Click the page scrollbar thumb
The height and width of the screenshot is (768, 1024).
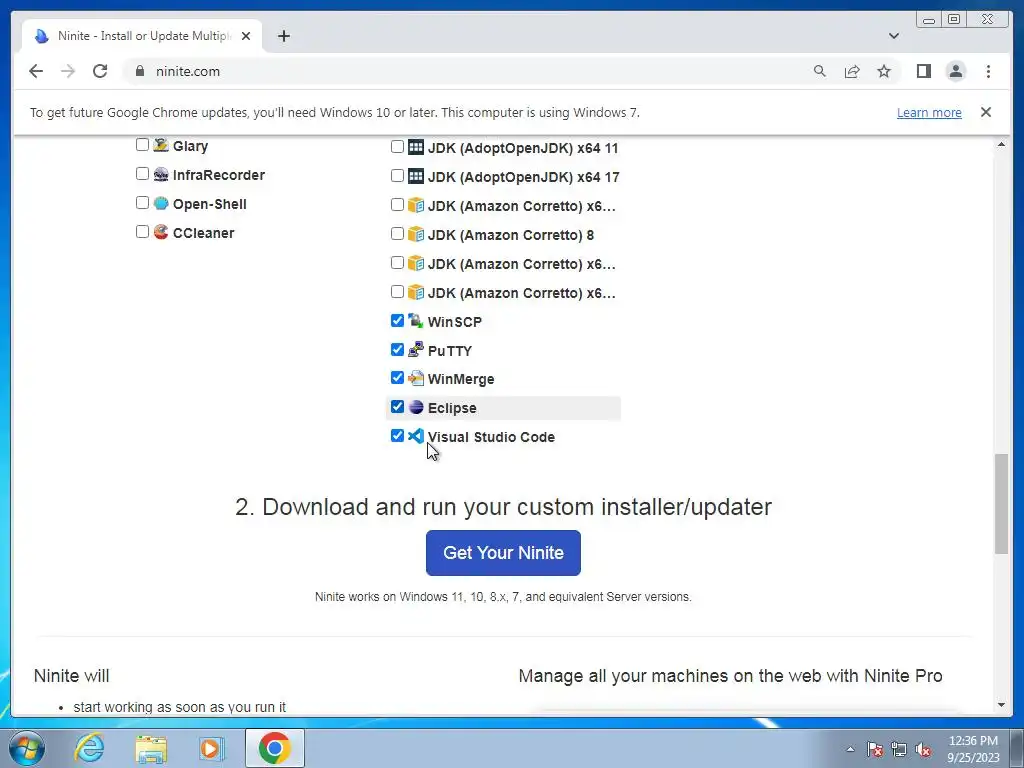tap(1001, 504)
